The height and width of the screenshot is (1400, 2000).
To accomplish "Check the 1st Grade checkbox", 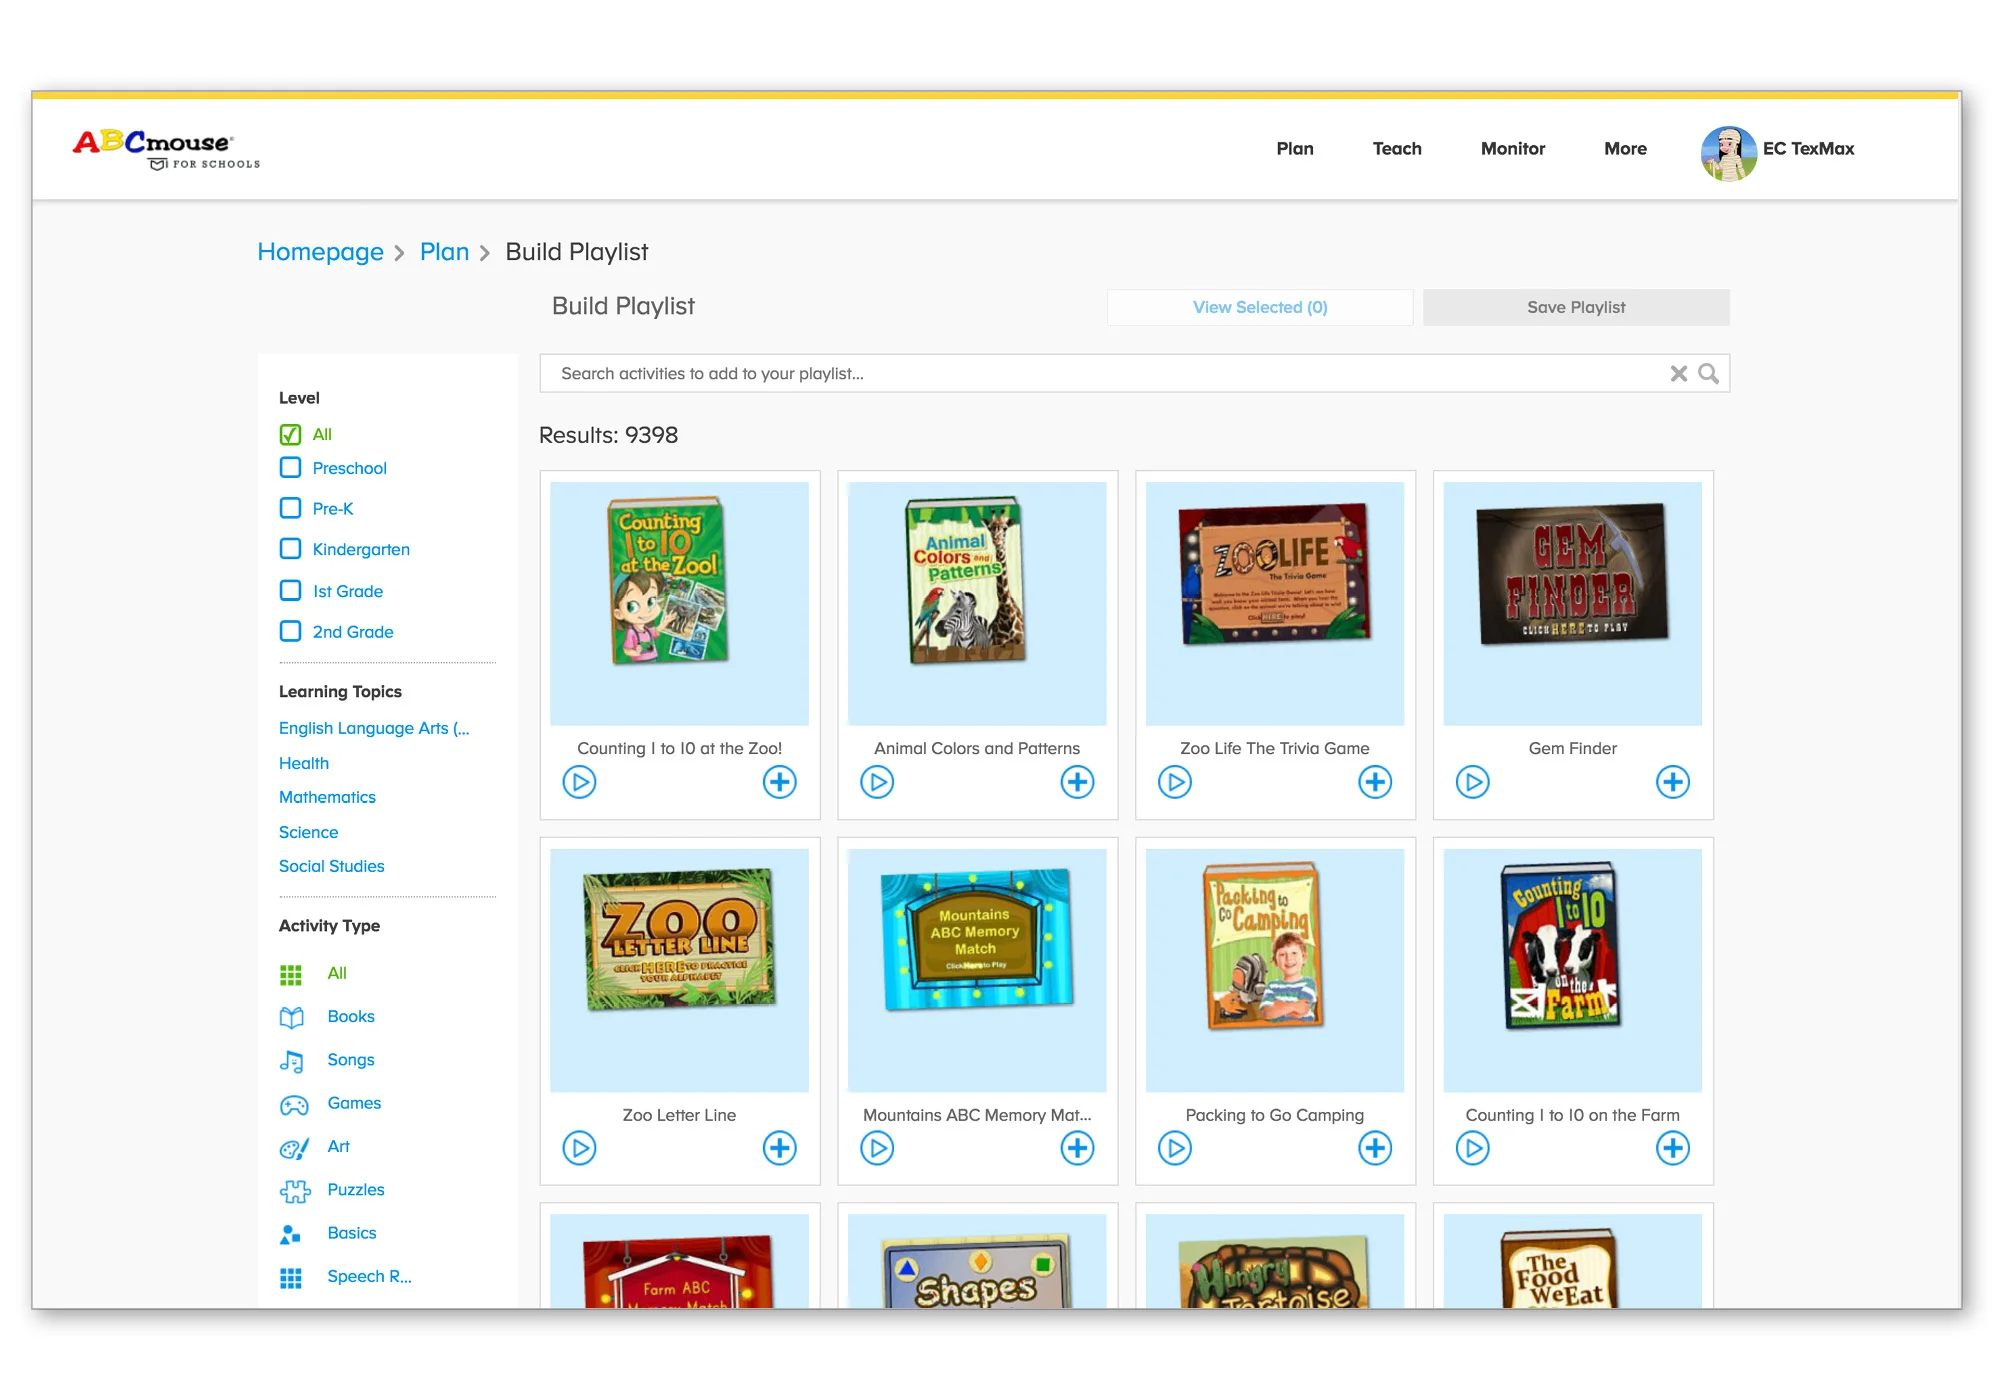I will (290, 590).
